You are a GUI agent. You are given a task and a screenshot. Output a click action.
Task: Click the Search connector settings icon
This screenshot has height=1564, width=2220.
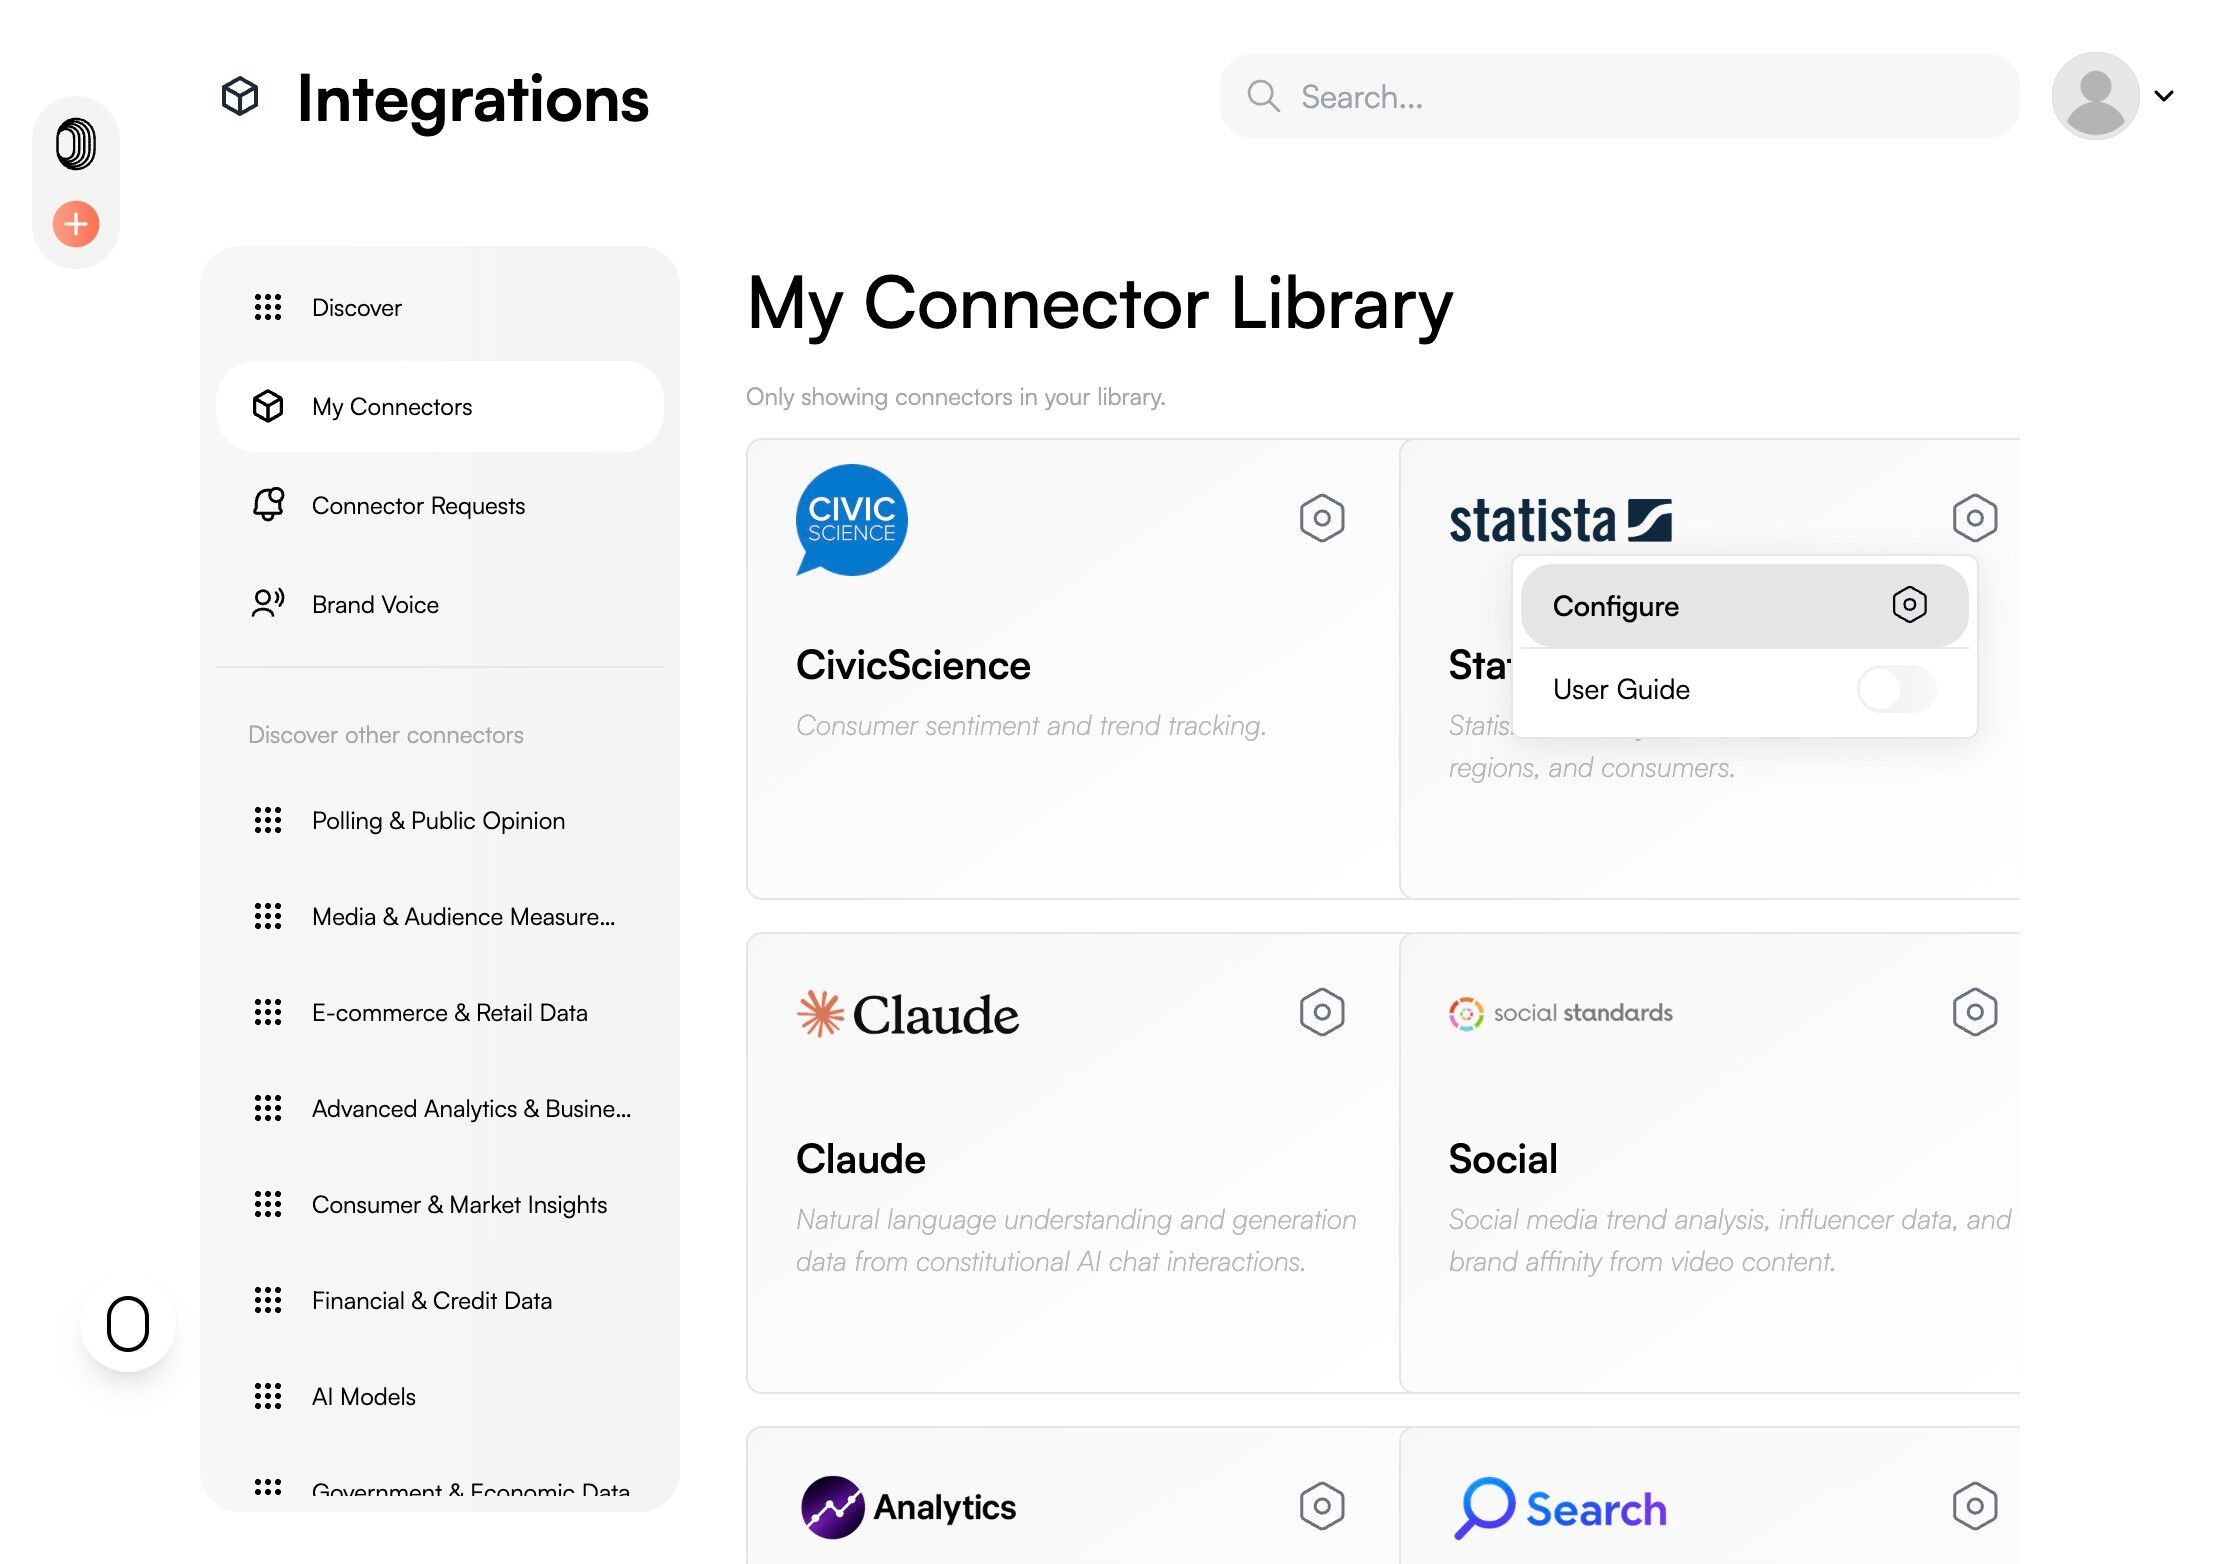(1974, 1506)
